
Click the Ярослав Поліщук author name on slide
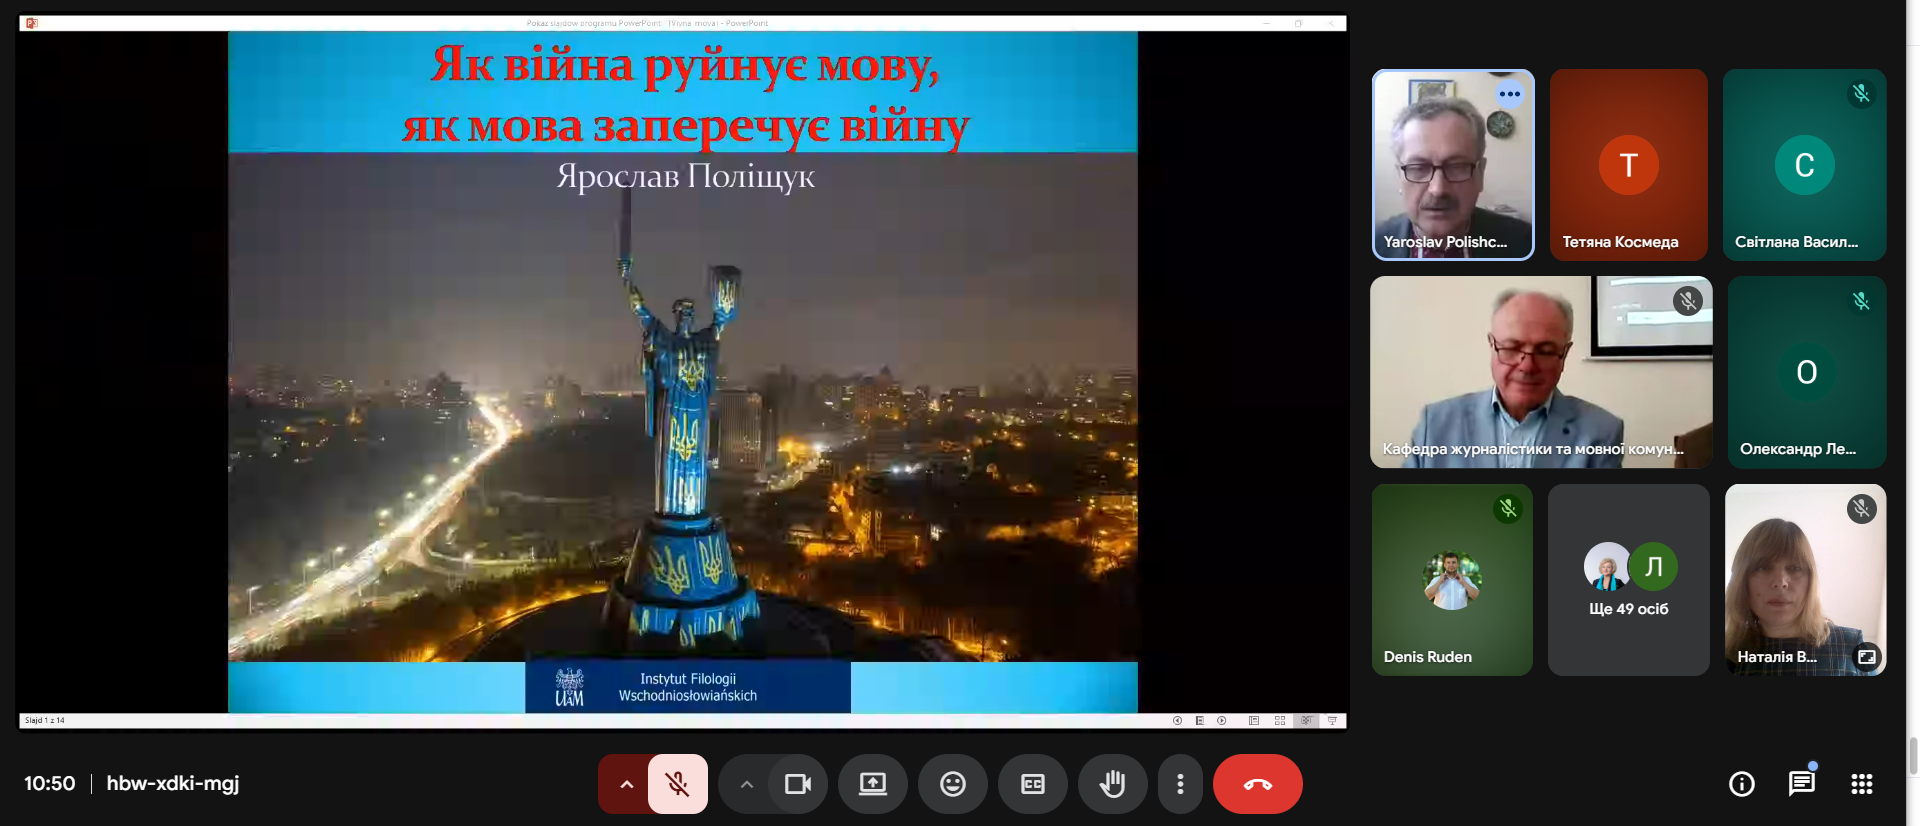686,176
